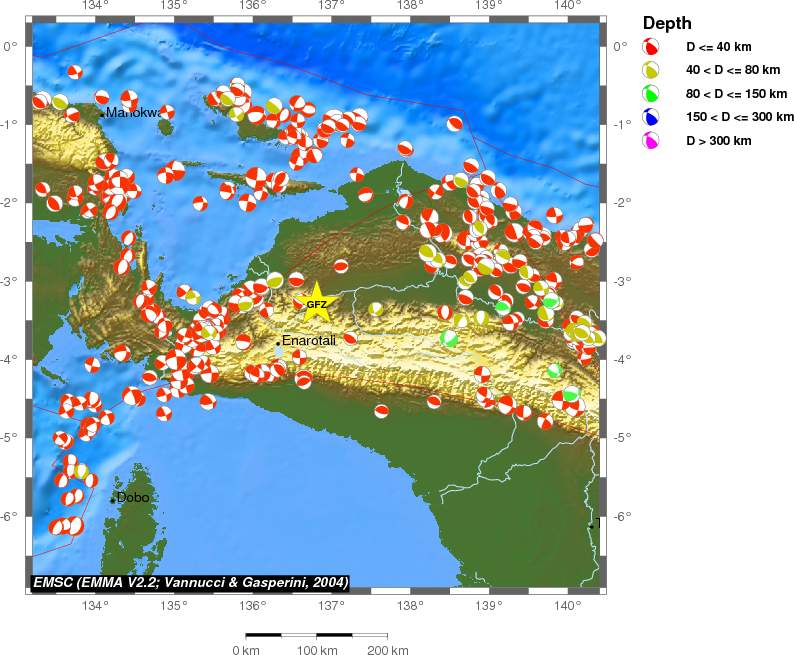
Task: Click the magenta D > 300 km legend symbol
Action: click(x=651, y=141)
